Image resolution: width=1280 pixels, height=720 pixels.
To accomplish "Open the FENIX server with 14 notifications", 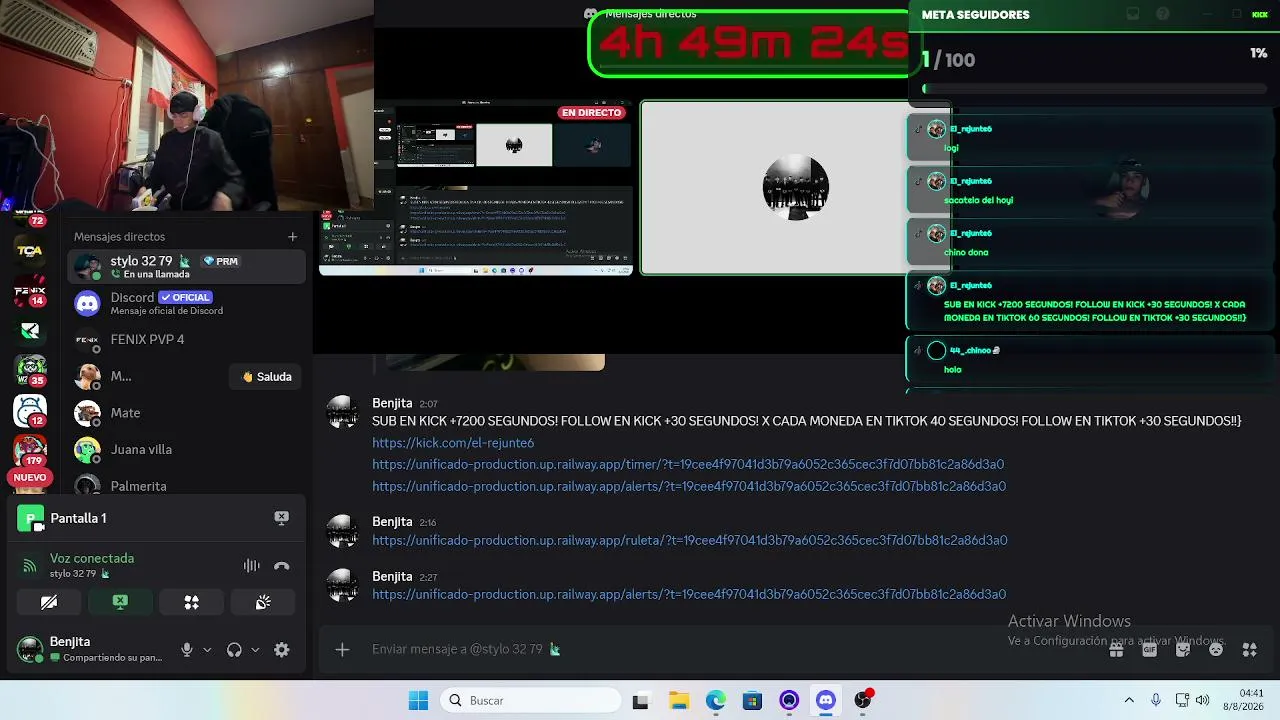I will point(30,293).
